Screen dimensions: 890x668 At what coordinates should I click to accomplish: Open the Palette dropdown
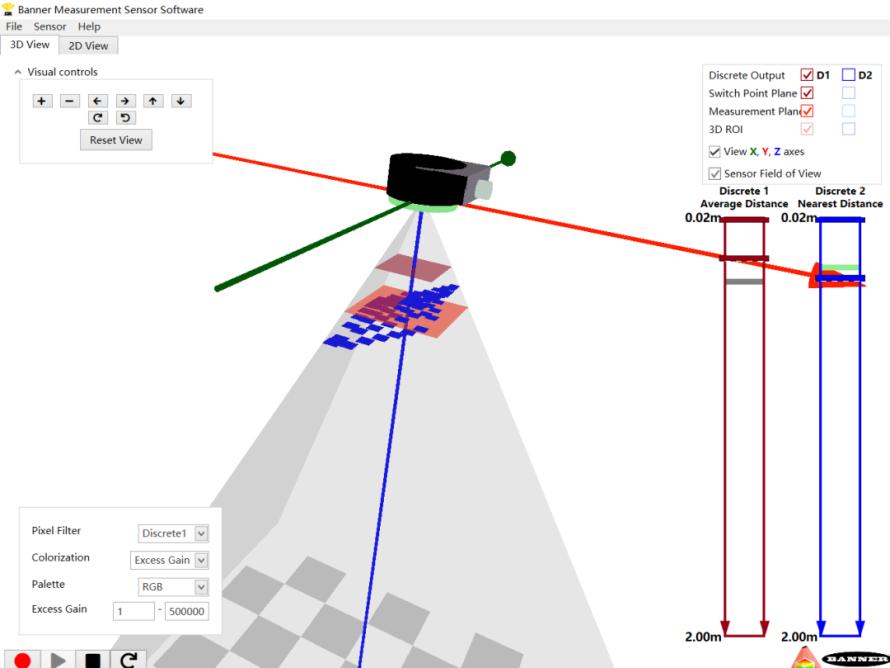(x=173, y=587)
